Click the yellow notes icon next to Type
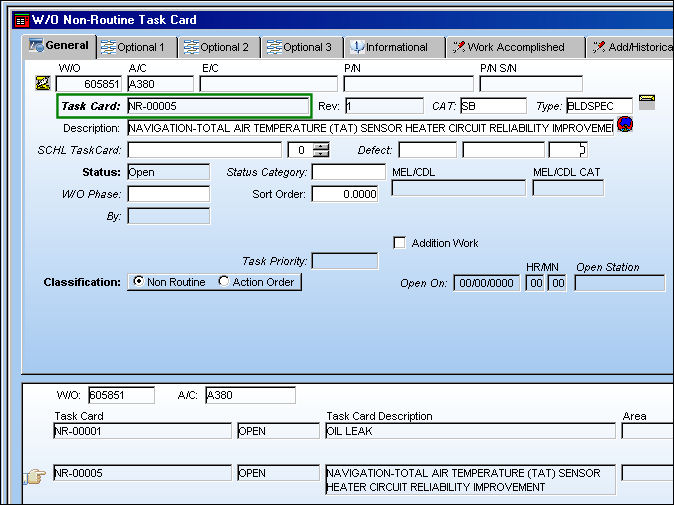The height and width of the screenshot is (505, 674). point(647,102)
